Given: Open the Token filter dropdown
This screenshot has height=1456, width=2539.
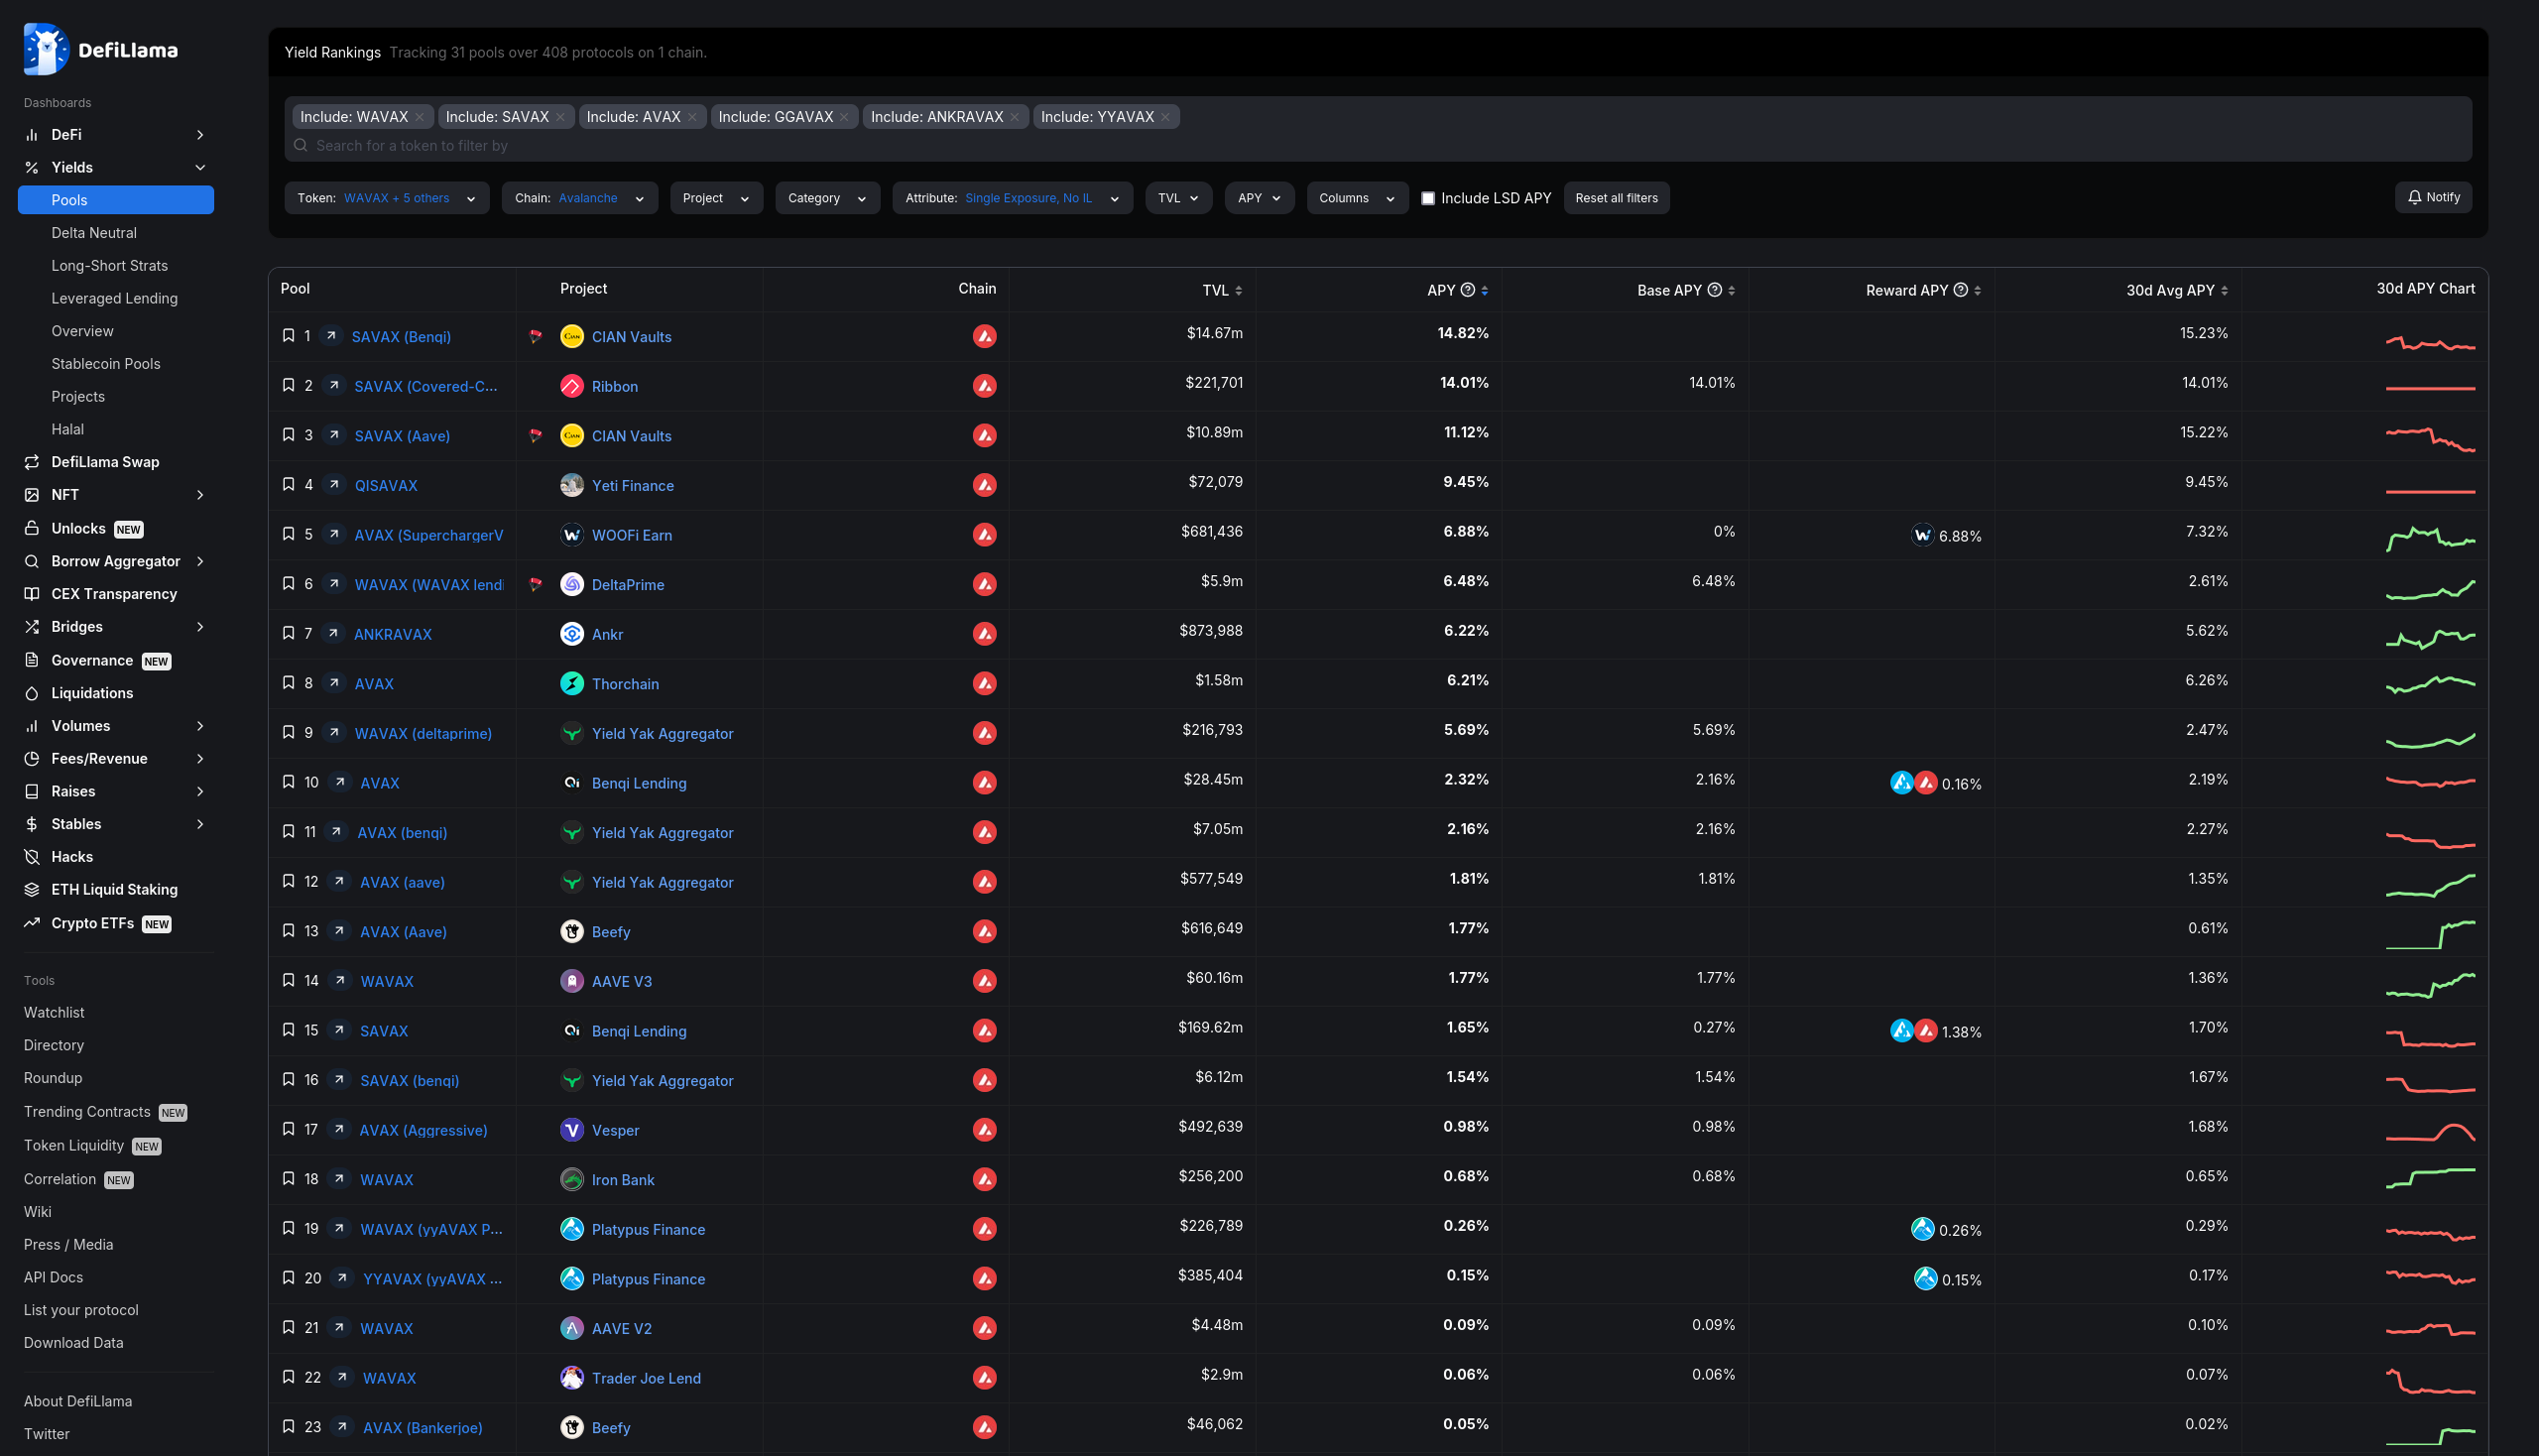Looking at the screenshot, I should pos(387,198).
